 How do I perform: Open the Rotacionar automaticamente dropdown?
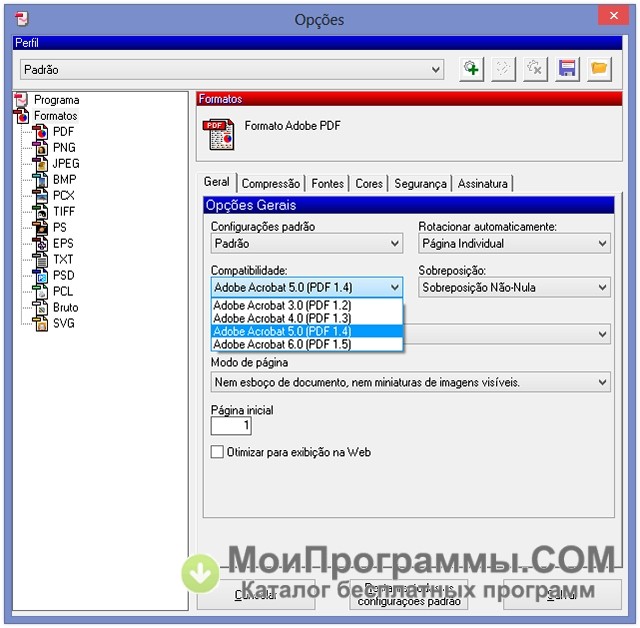tap(514, 244)
